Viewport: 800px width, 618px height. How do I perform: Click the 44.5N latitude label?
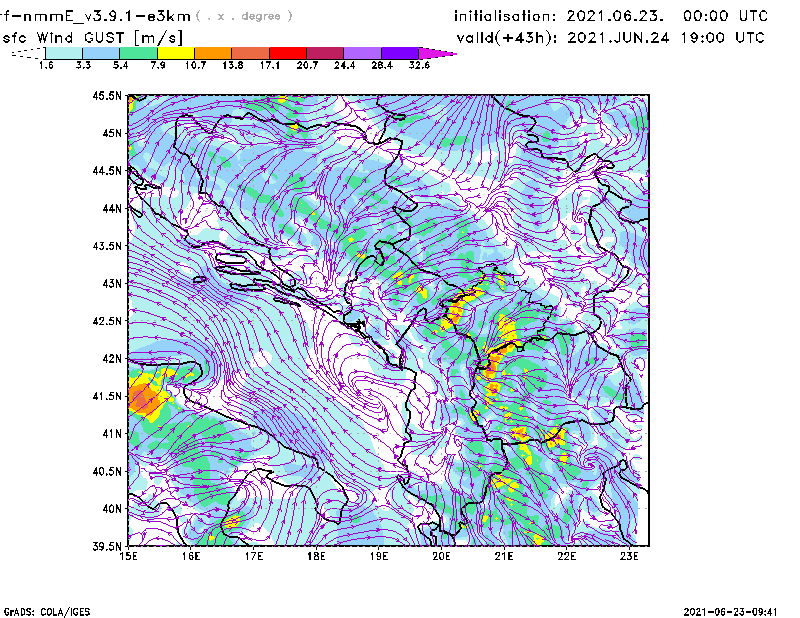coord(107,170)
